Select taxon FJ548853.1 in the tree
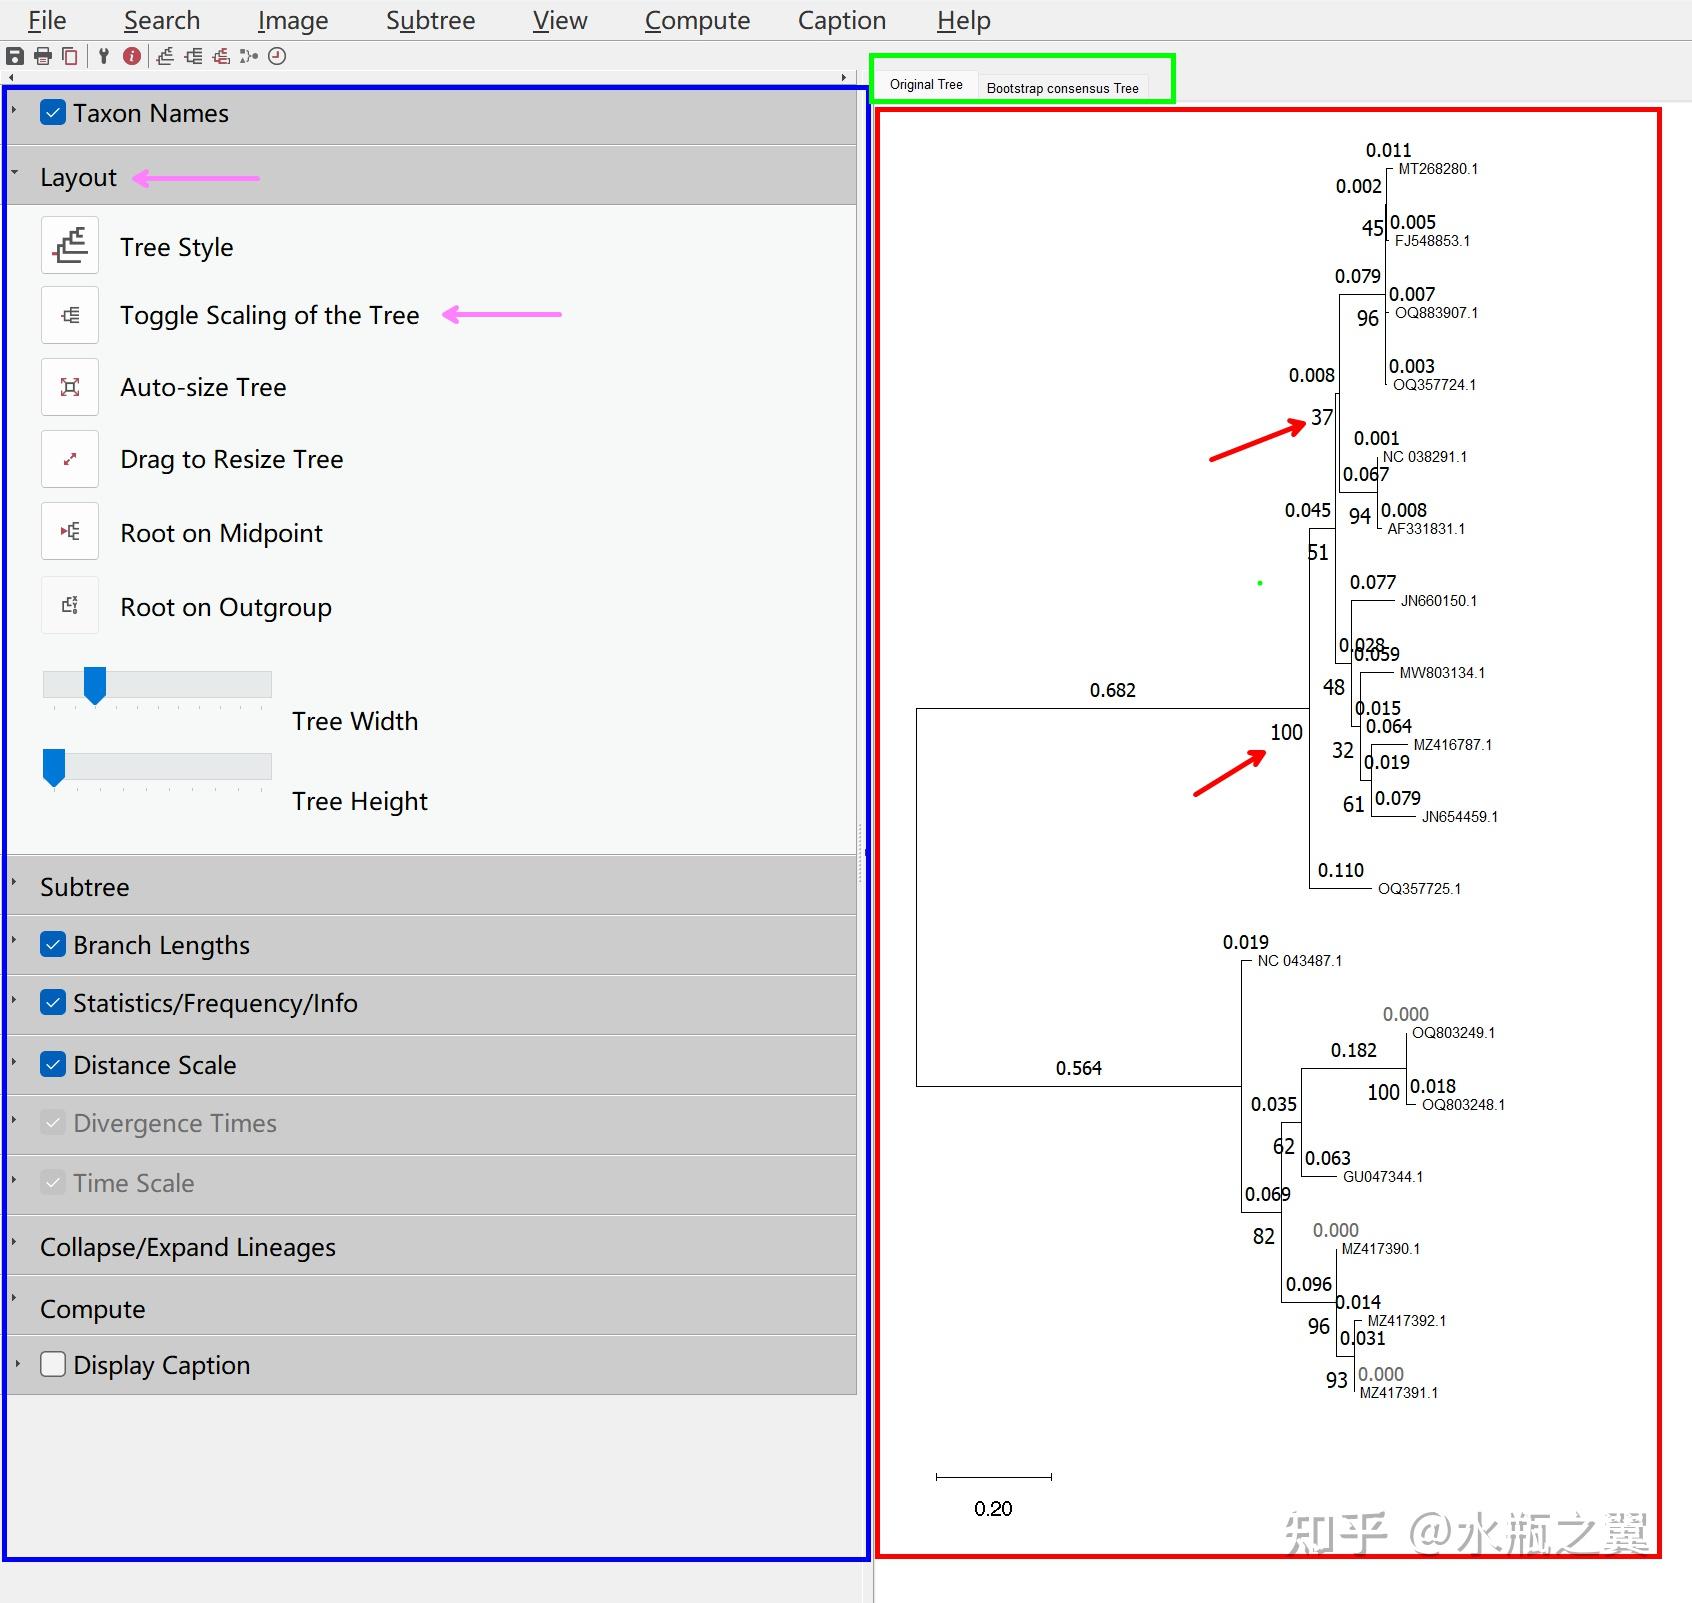The width and height of the screenshot is (1692, 1603). pos(1432,241)
